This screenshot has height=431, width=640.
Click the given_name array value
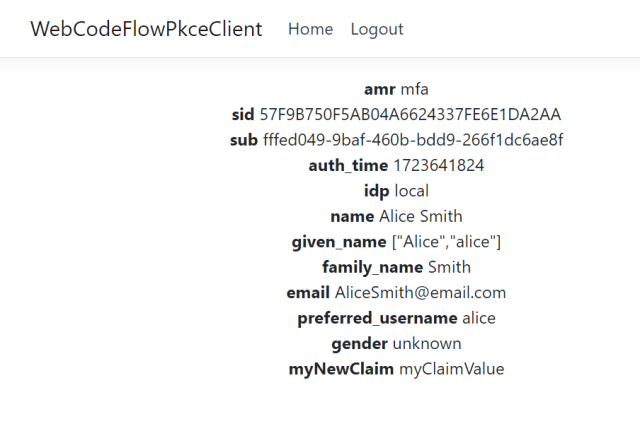point(445,242)
